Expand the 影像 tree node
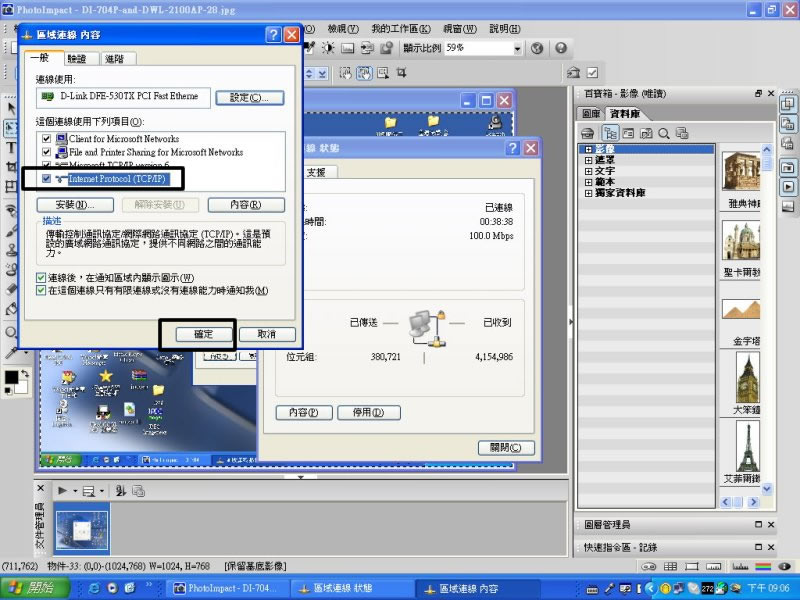 click(588, 149)
